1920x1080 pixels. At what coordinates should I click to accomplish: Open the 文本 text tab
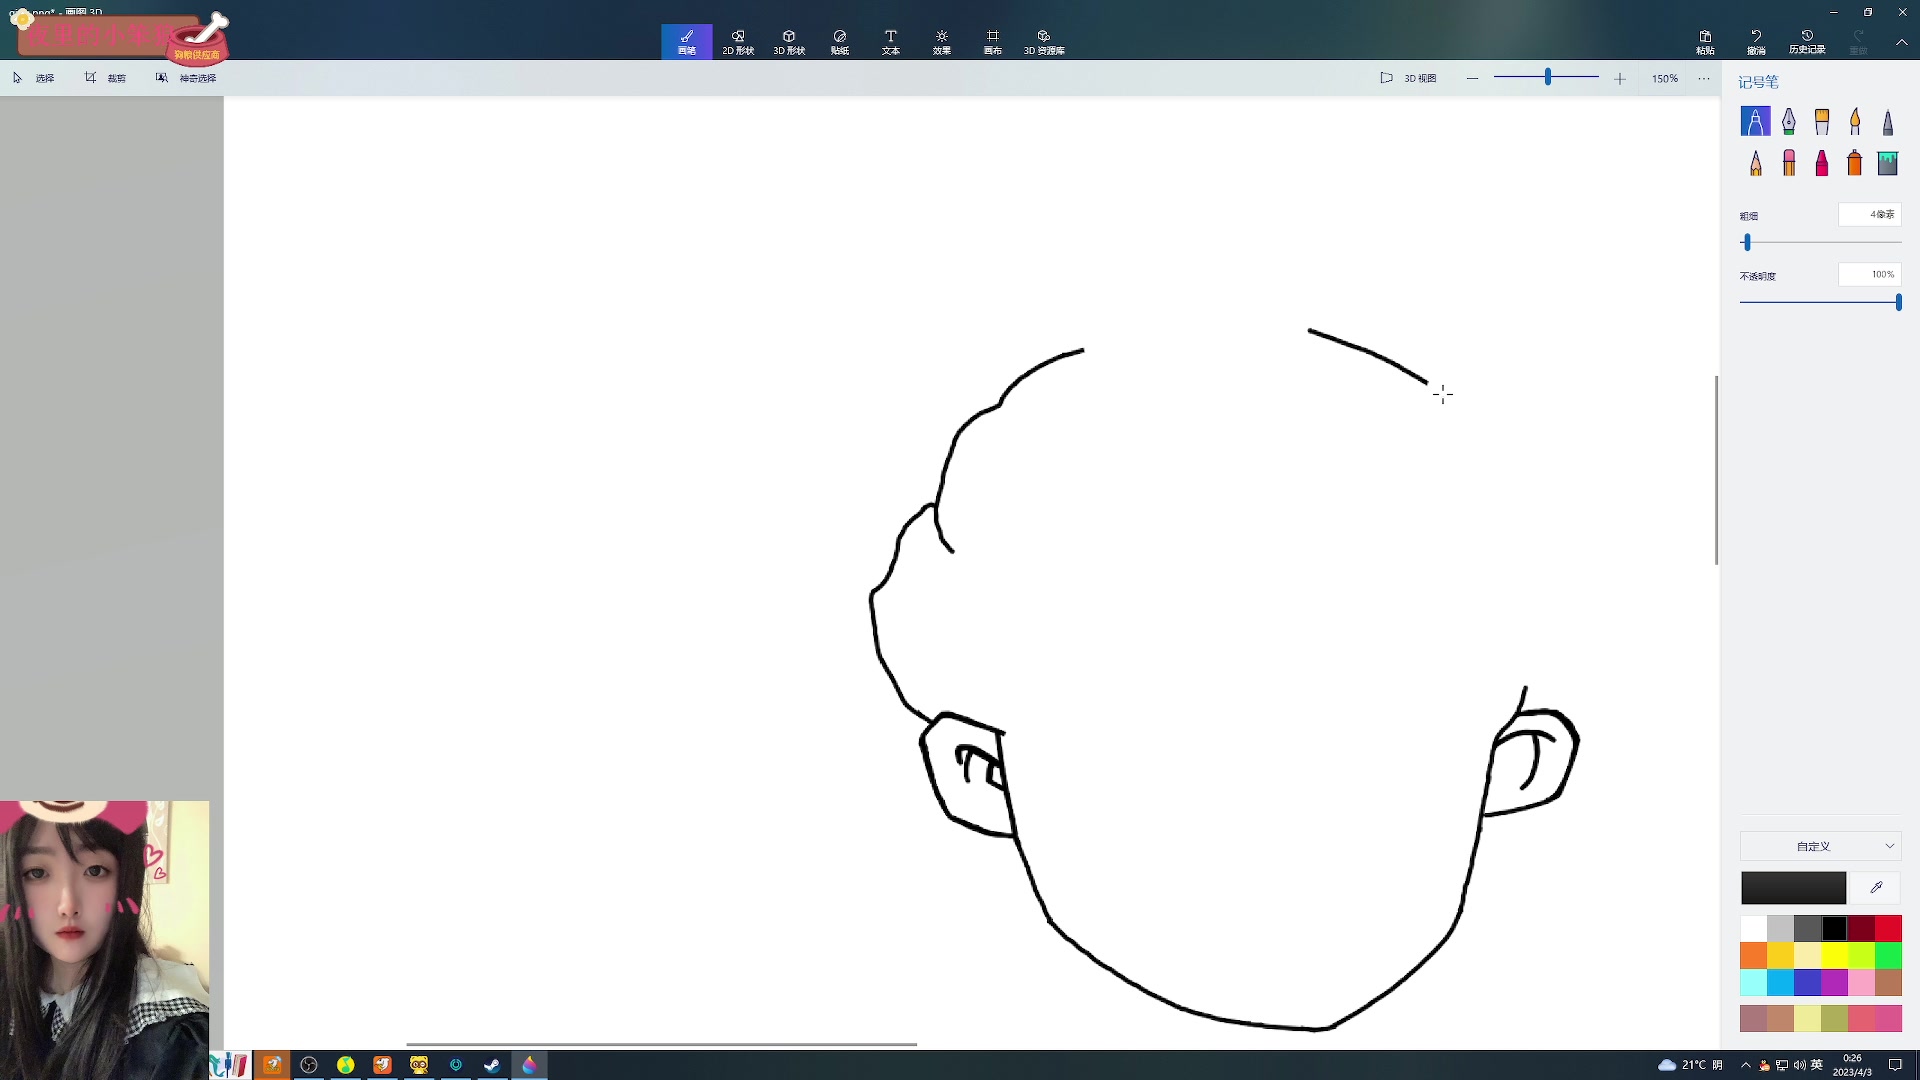pyautogui.click(x=890, y=42)
